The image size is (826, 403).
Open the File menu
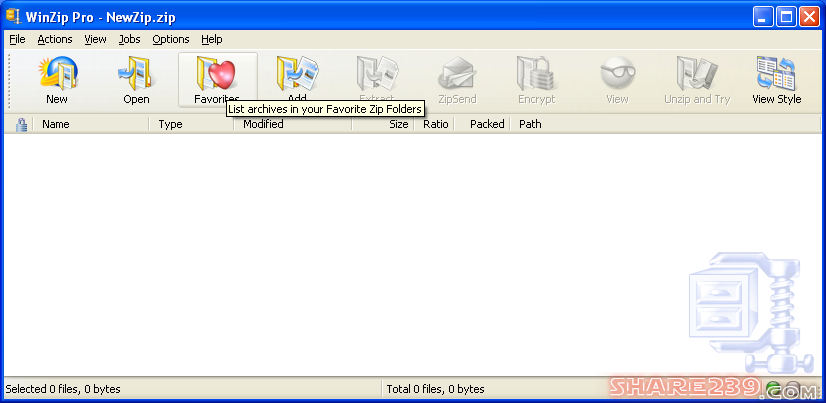(17, 39)
